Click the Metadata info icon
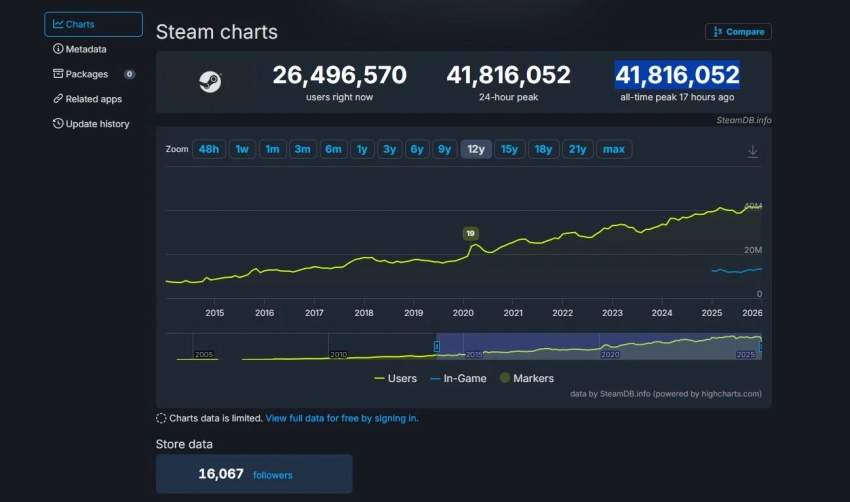 [57, 49]
